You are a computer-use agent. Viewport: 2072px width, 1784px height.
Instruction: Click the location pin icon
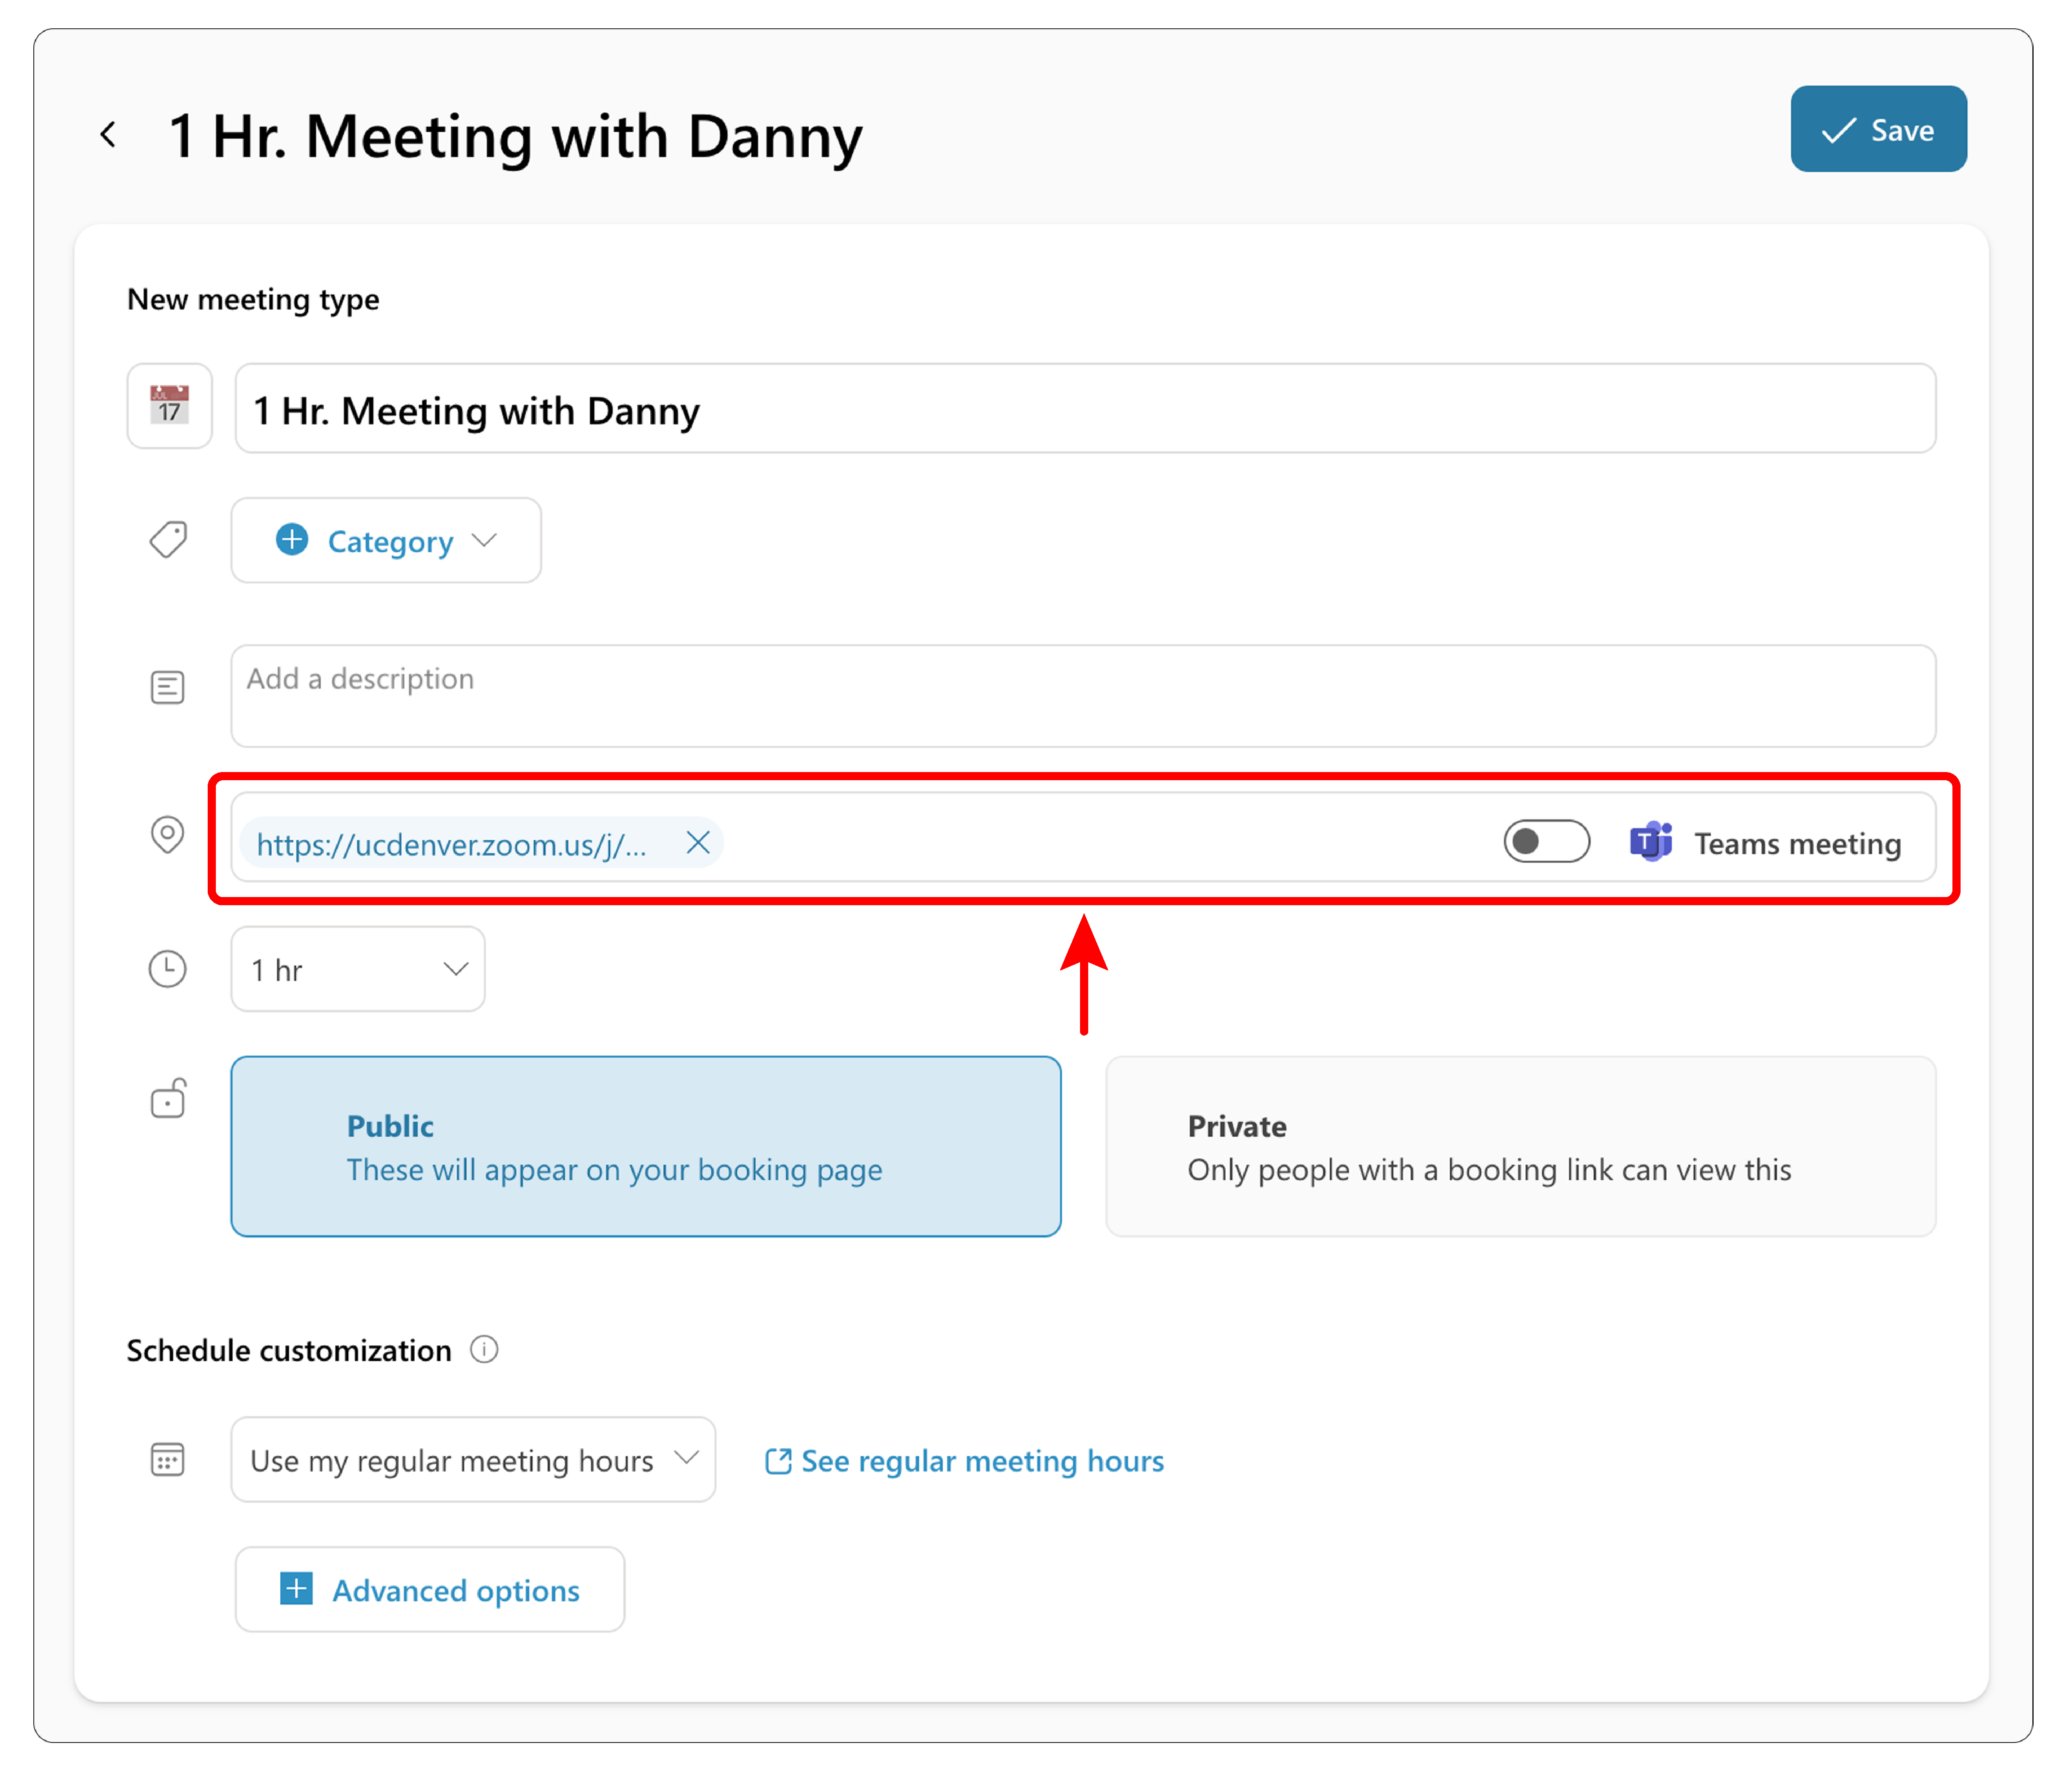pos(167,834)
